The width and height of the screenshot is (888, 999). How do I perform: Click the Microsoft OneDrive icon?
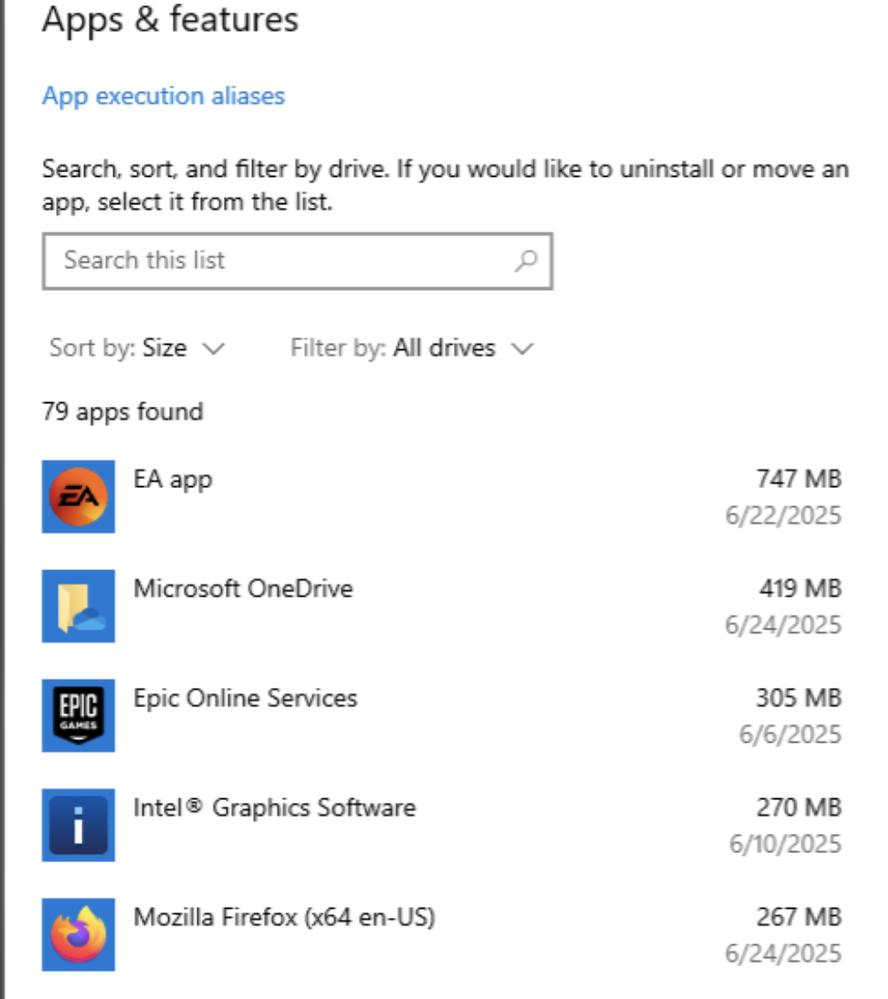coord(78,606)
